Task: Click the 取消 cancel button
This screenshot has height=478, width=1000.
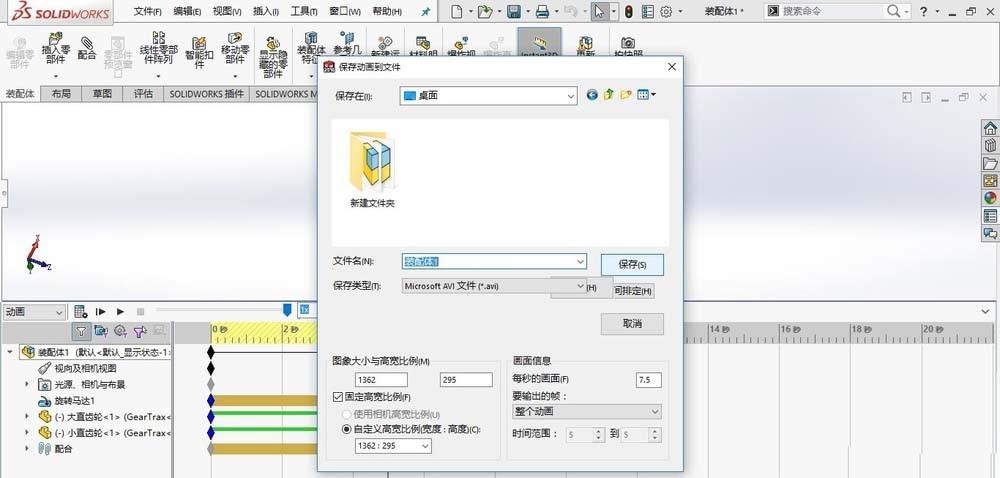Action: point(632,324)
